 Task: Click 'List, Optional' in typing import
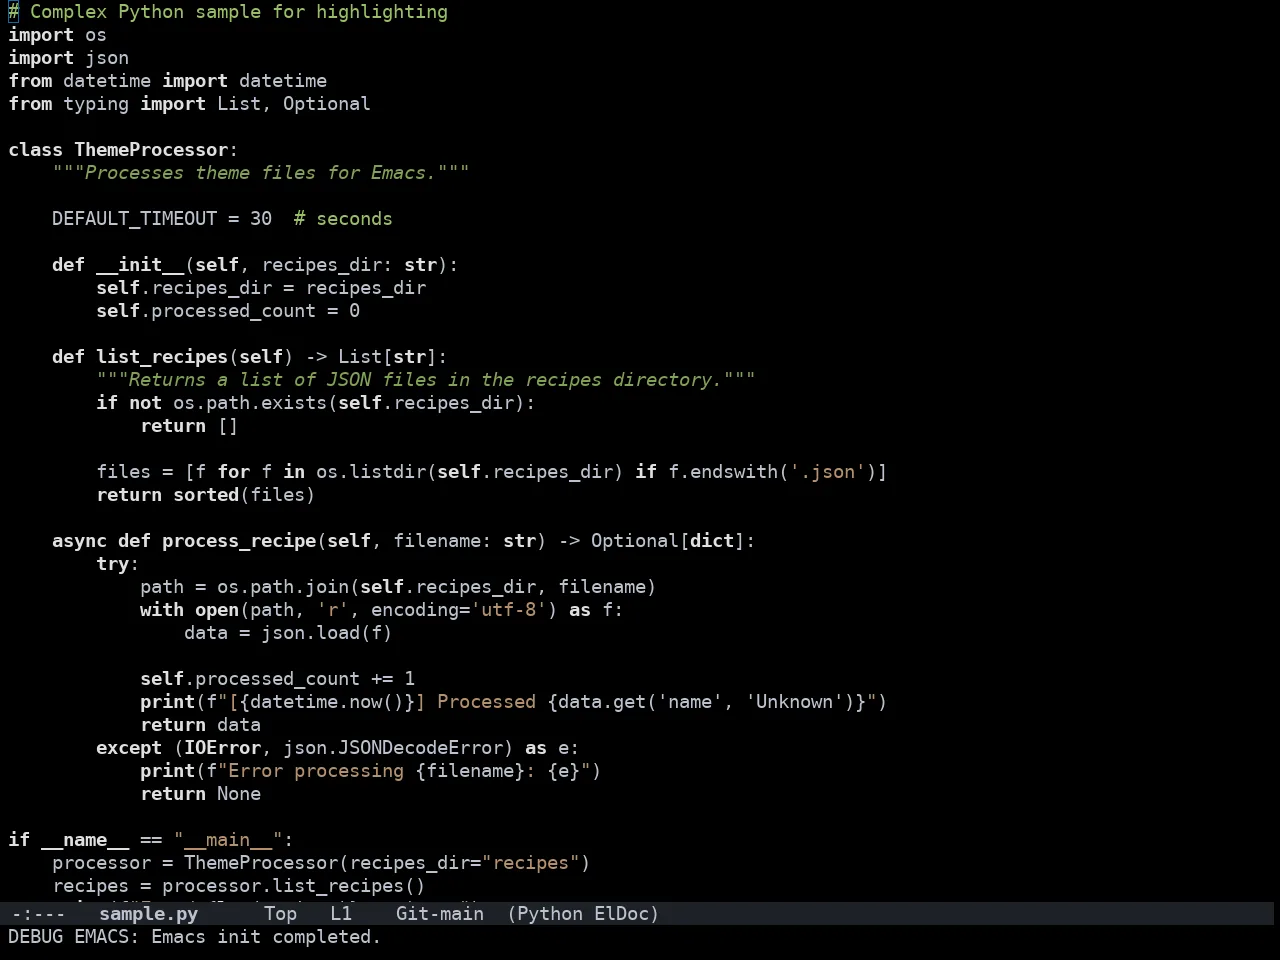pos(293,104)
